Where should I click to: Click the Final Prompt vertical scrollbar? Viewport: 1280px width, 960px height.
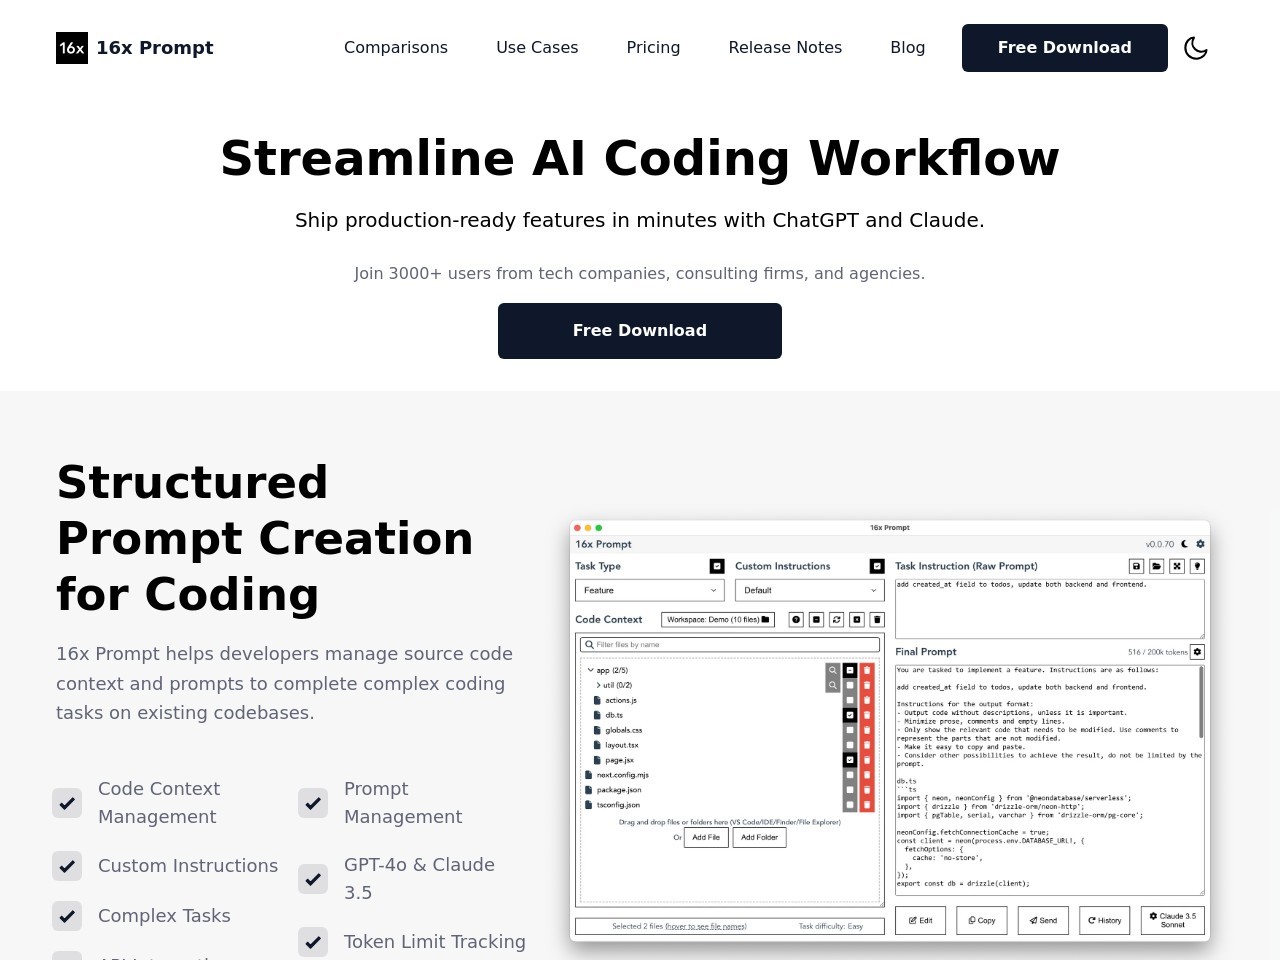[x=1201, y=700]
